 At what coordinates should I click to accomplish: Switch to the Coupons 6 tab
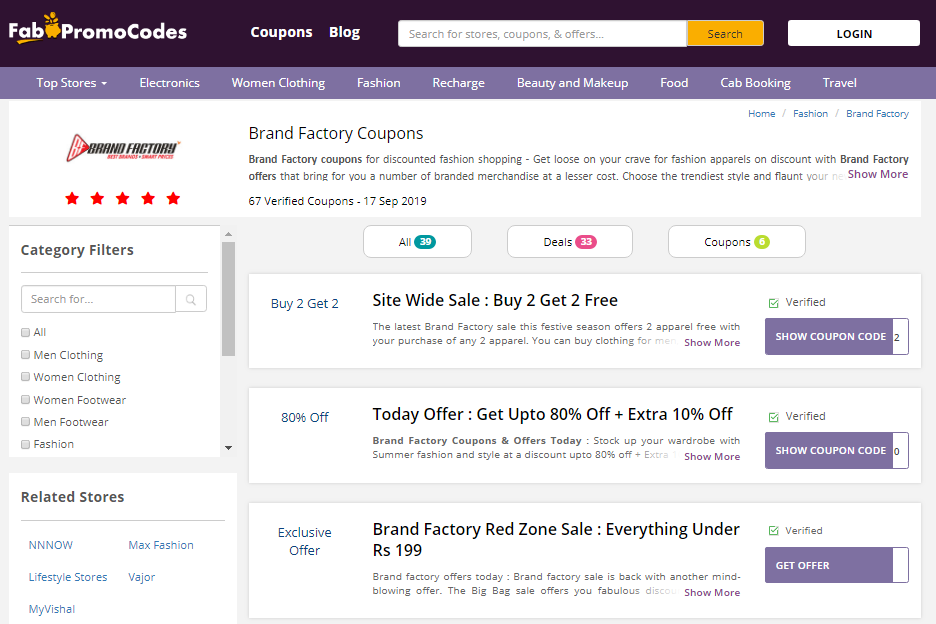(737, 242)
